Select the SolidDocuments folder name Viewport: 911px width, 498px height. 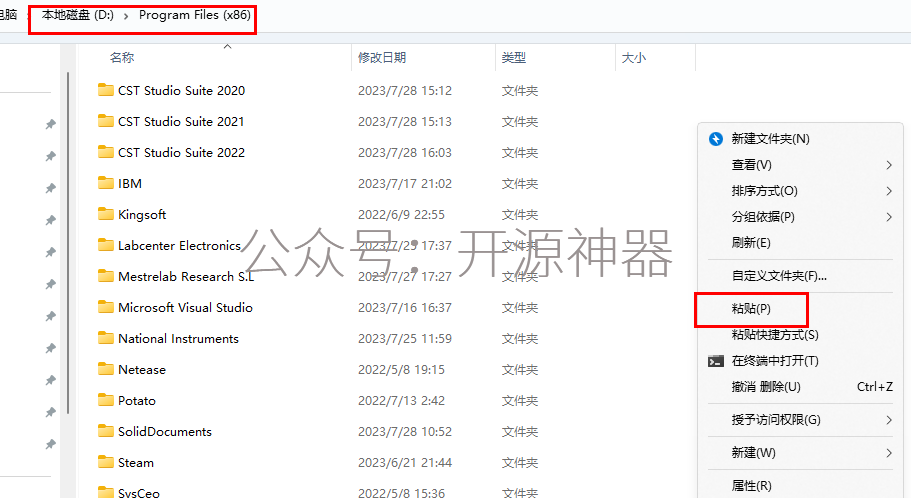[164, 431]
